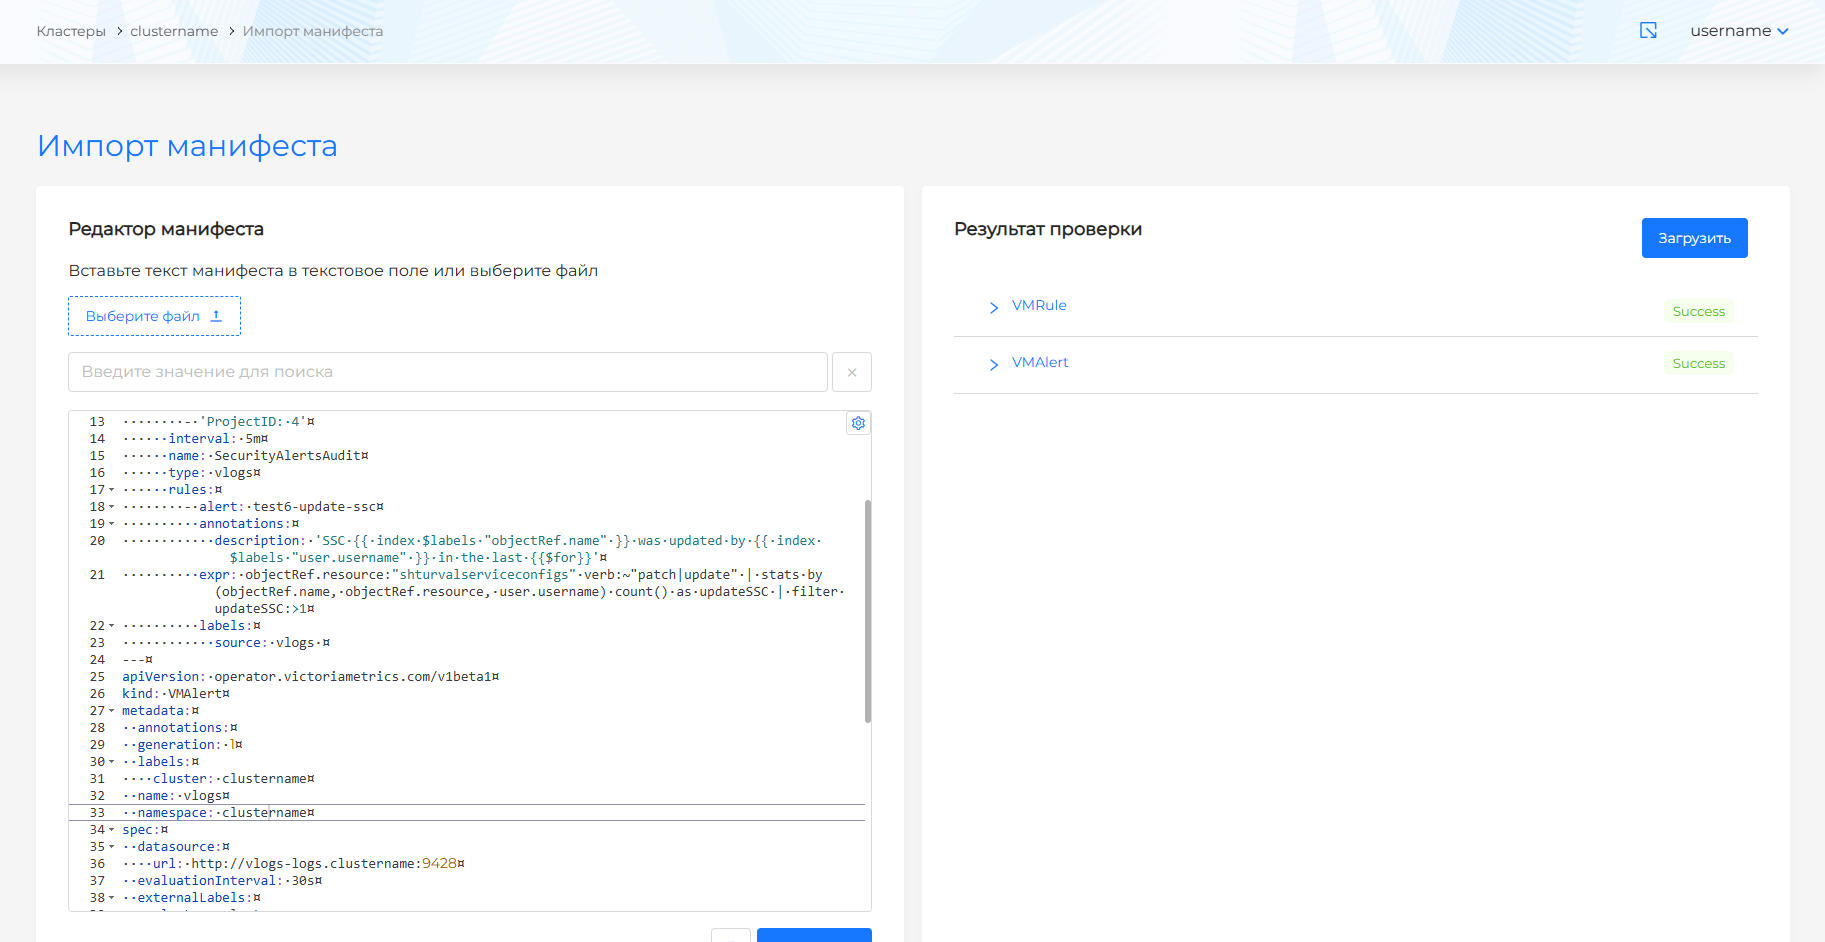The height and width of the screenshot is (942, 1825).
Task: Open the VMAlert result link
Action: (x=1039, y=362)
